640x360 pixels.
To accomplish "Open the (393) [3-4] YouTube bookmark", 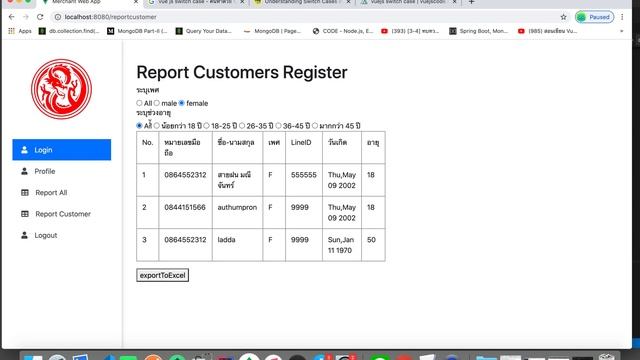I will 410,31.
